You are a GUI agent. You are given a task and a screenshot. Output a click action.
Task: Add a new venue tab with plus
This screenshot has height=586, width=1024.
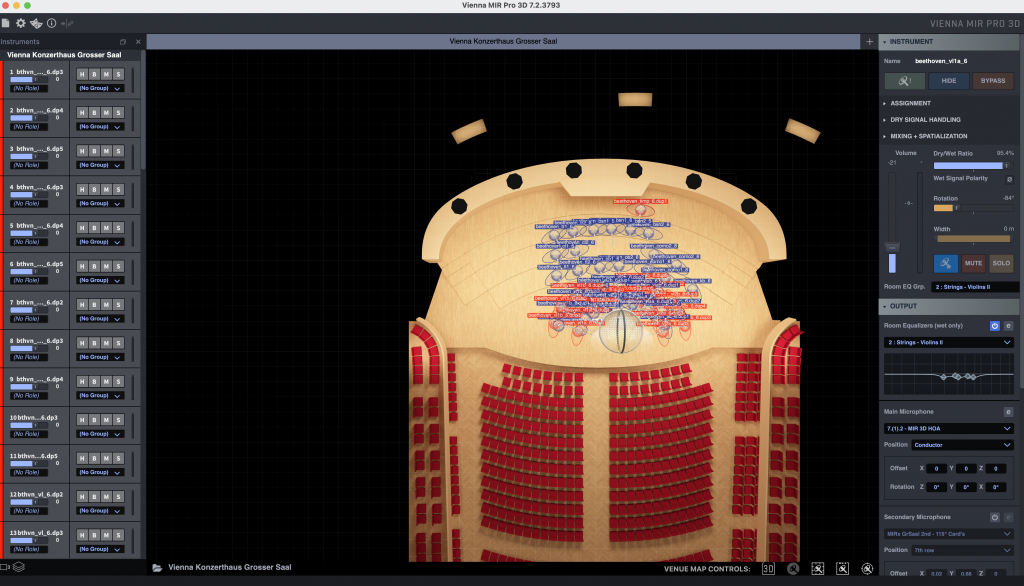pos(869,41)
